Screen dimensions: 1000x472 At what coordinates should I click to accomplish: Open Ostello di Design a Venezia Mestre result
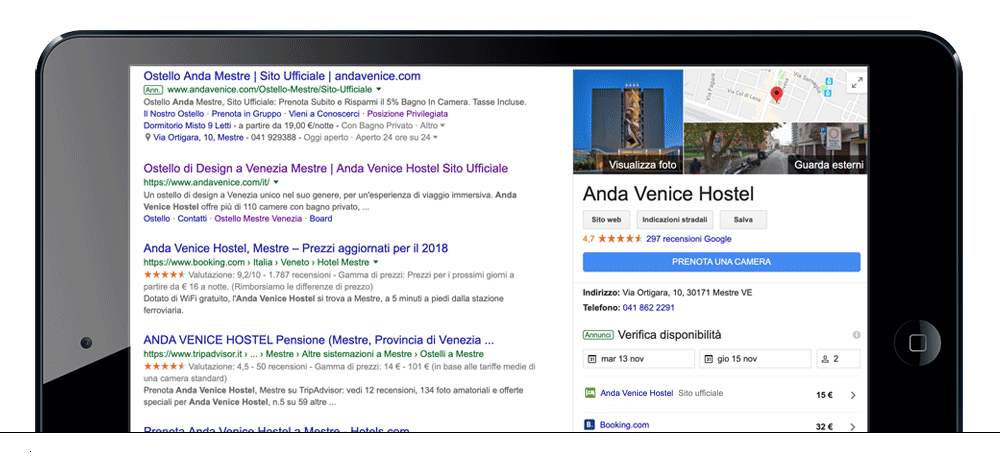pos(326,168)
